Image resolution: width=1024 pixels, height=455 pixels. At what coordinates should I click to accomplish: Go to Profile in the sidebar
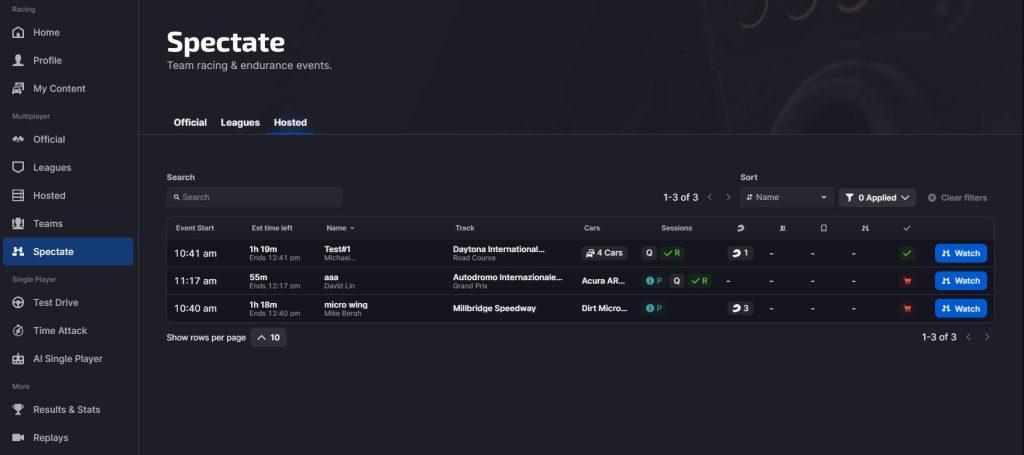coord(47,60)
